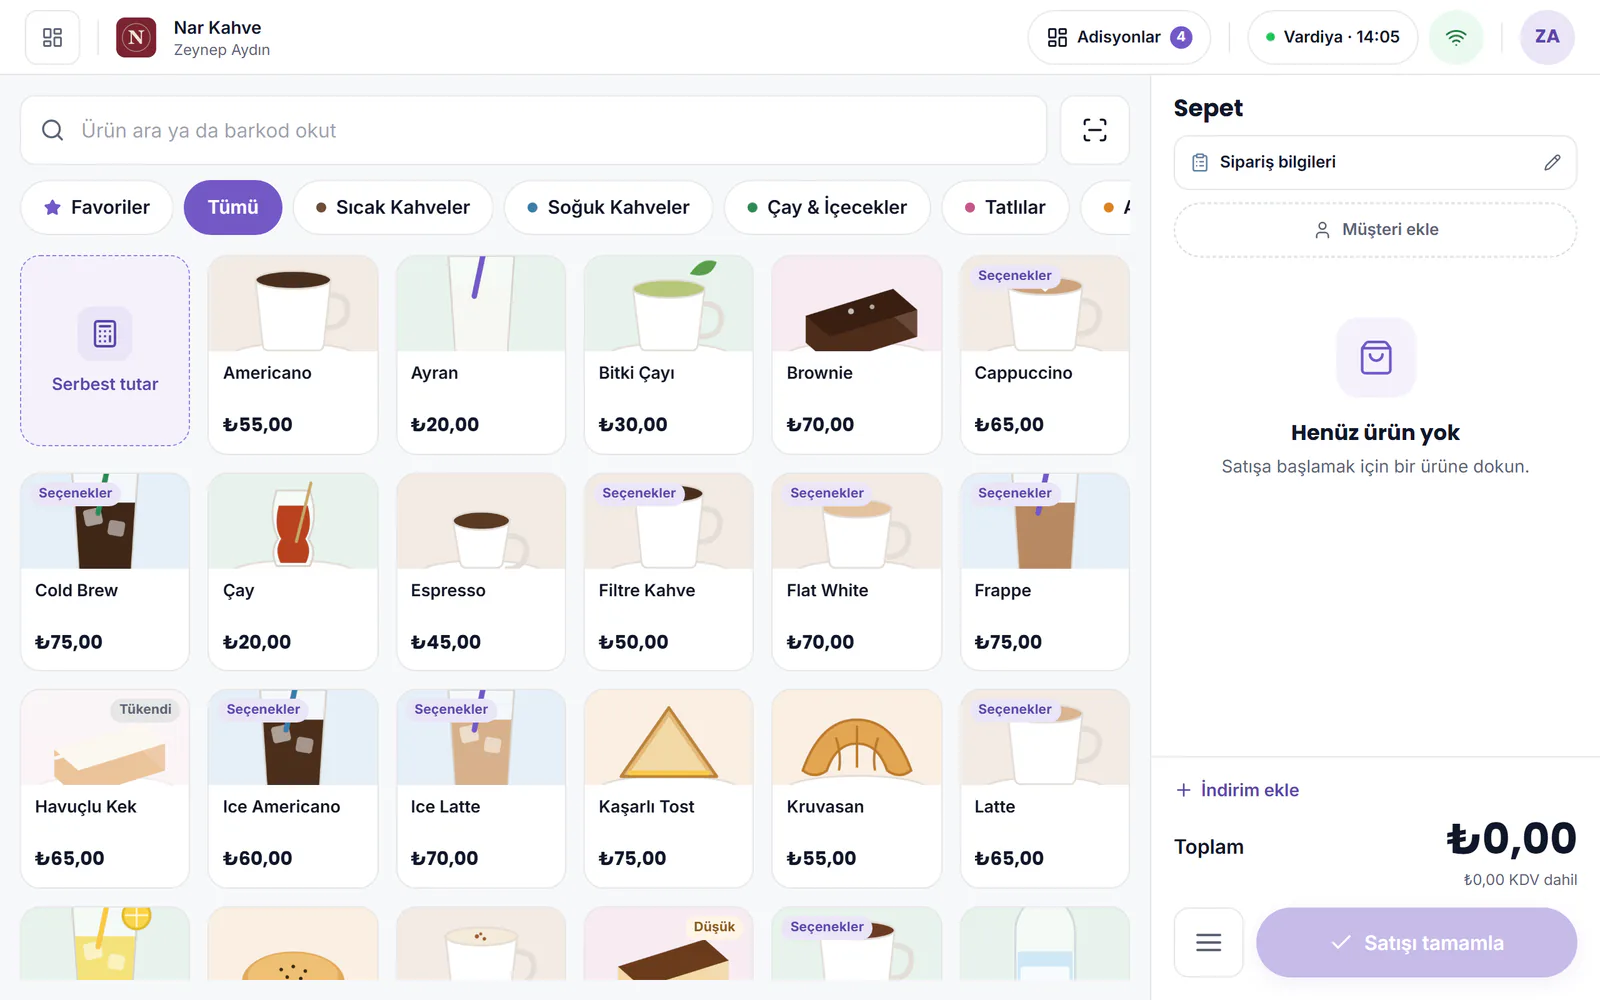Click the İndirim ekle link
This screenshot has height=1000, width=1600.
[x=1238, y=790]
